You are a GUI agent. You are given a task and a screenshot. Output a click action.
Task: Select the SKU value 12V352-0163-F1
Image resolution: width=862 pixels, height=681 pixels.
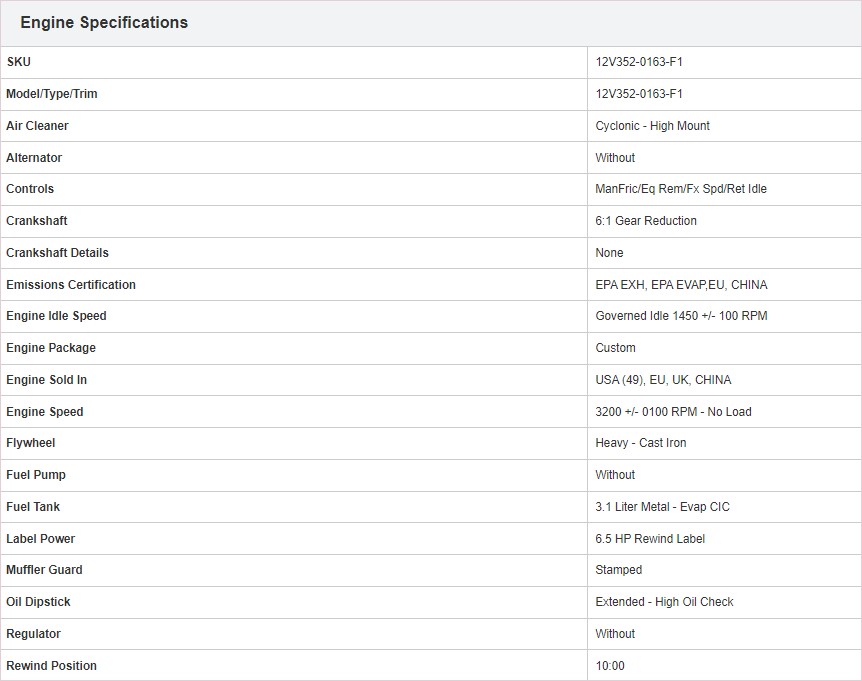coord(639,62)
